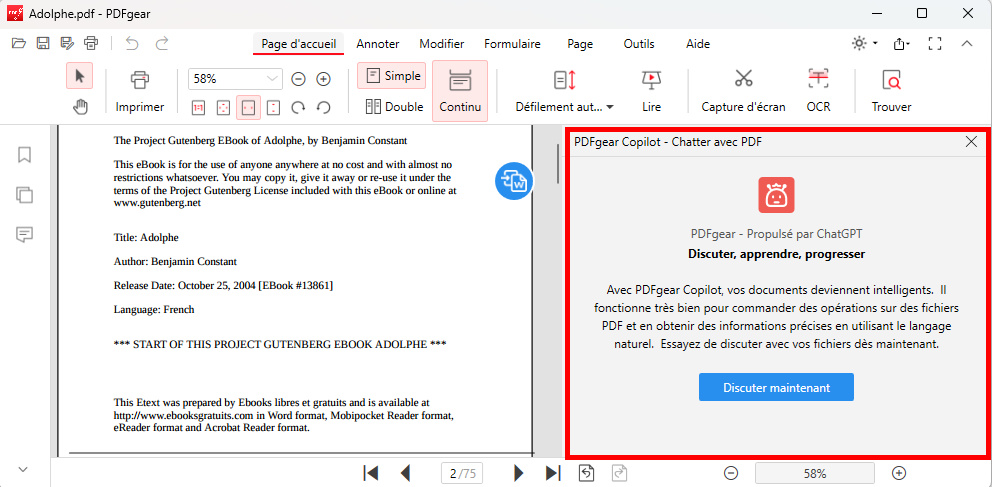Click the page number field 2/75
The image size is (992, 487).
pyautogui.click(x=462, y=472)
